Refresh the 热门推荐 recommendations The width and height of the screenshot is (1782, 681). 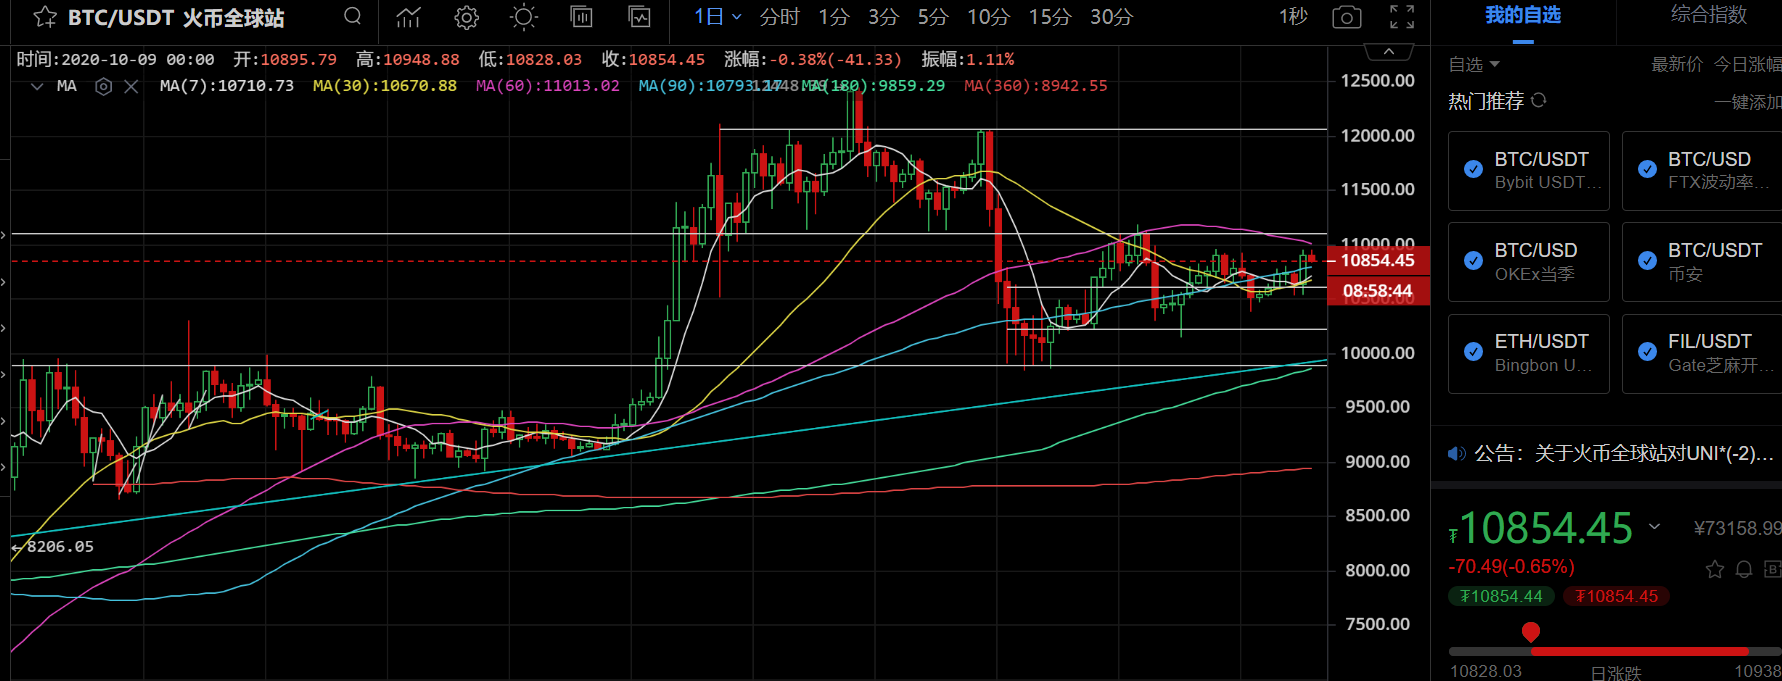click(1539, 100)
